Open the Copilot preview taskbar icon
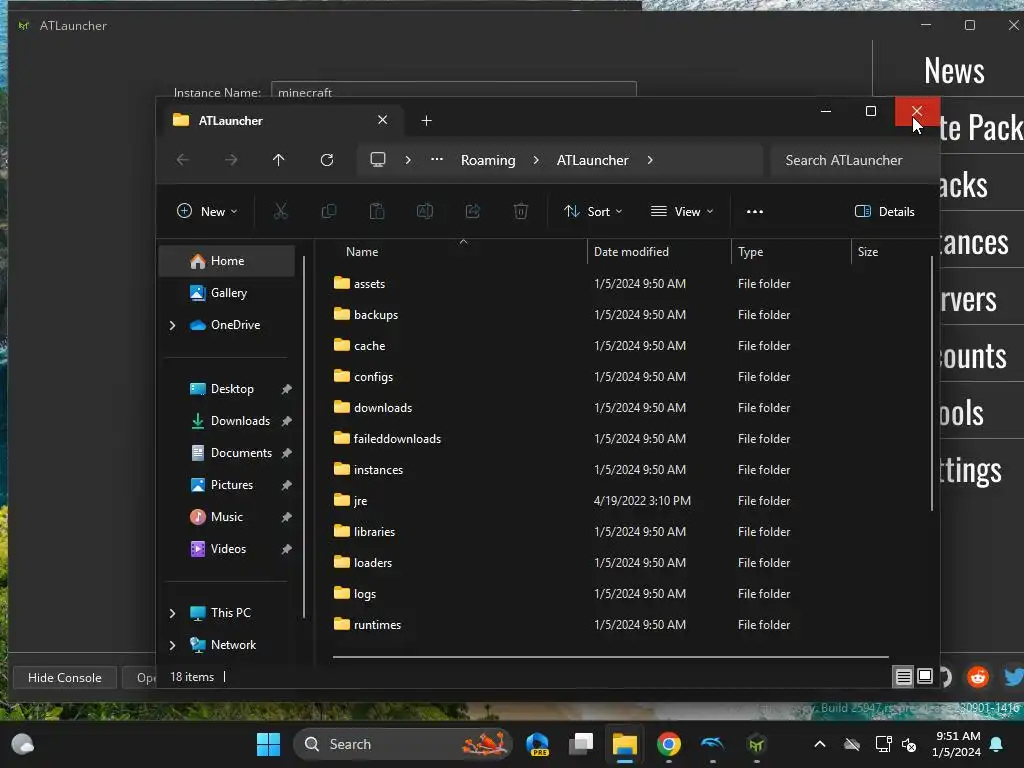Viewport: 1024px width, 768px height. (x=537, y=744)
